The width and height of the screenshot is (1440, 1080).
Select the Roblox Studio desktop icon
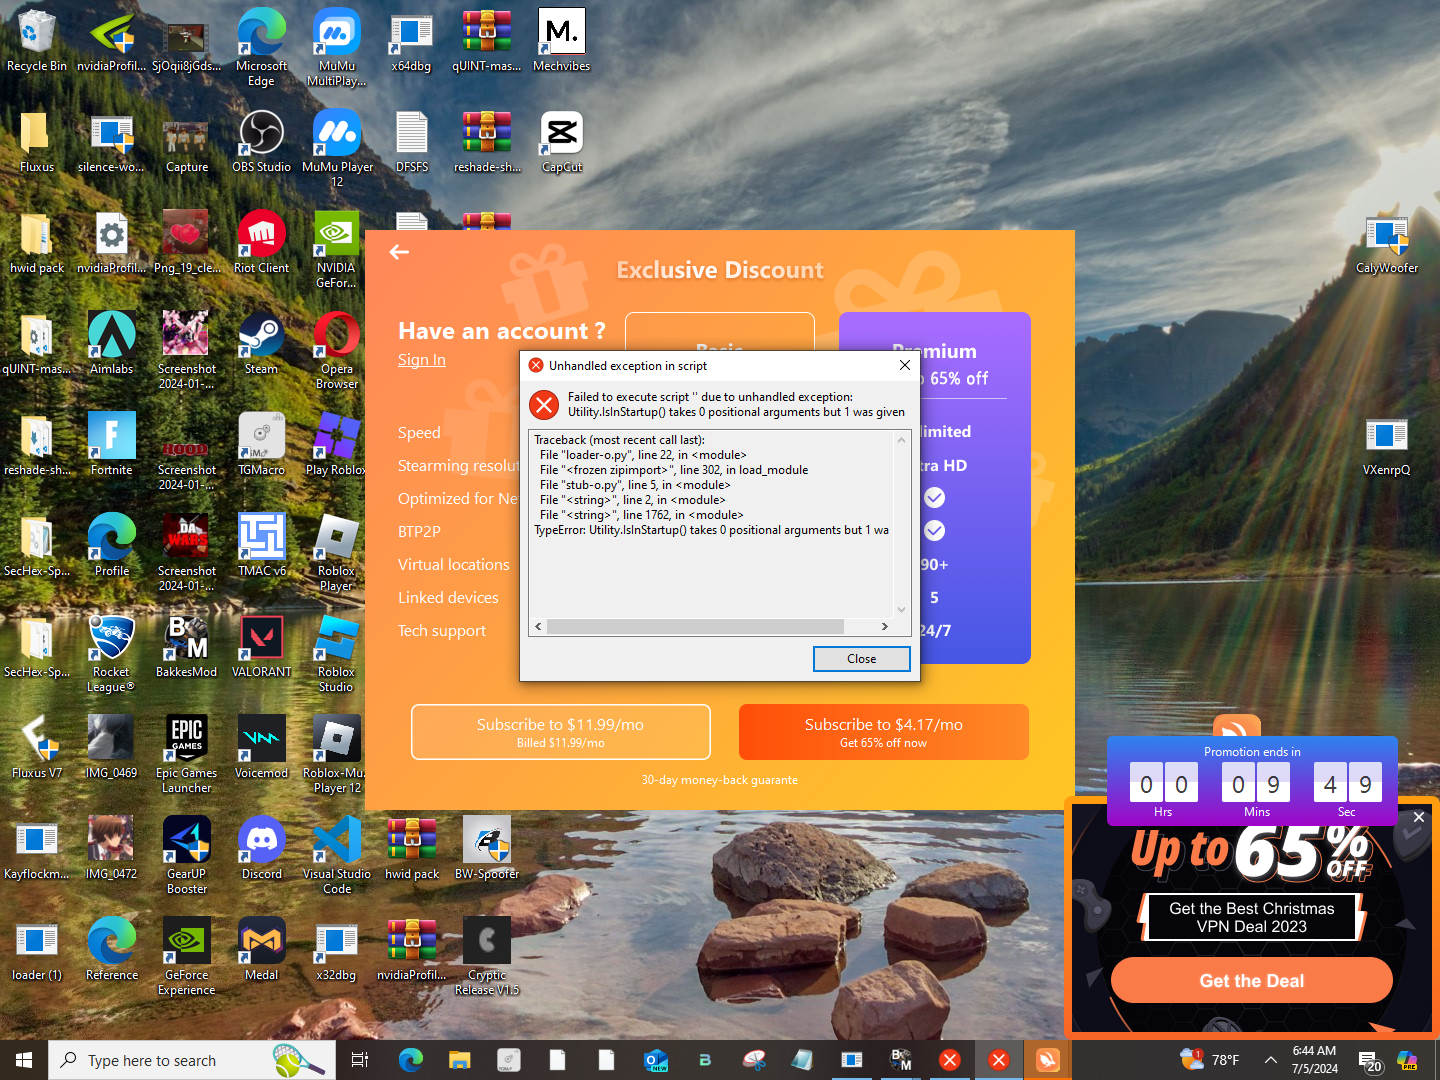336,654
